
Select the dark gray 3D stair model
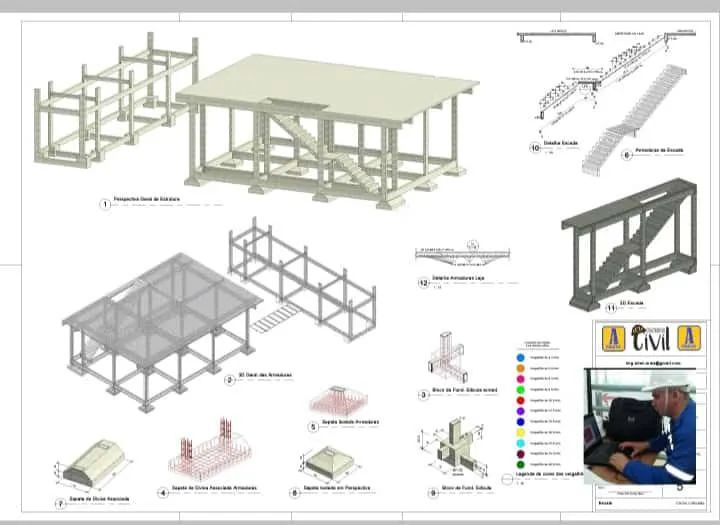[x=629, y=244]
